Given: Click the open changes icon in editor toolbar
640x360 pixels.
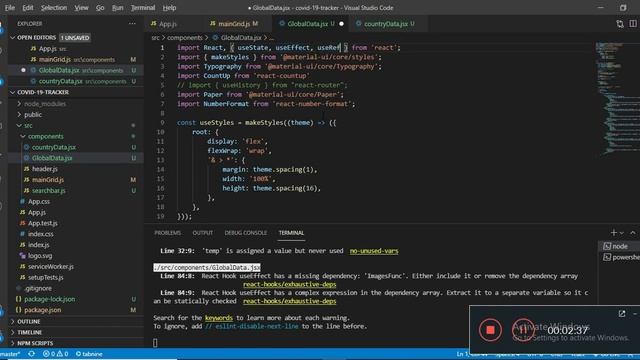Looking at the screenshot, I should 620,24.
